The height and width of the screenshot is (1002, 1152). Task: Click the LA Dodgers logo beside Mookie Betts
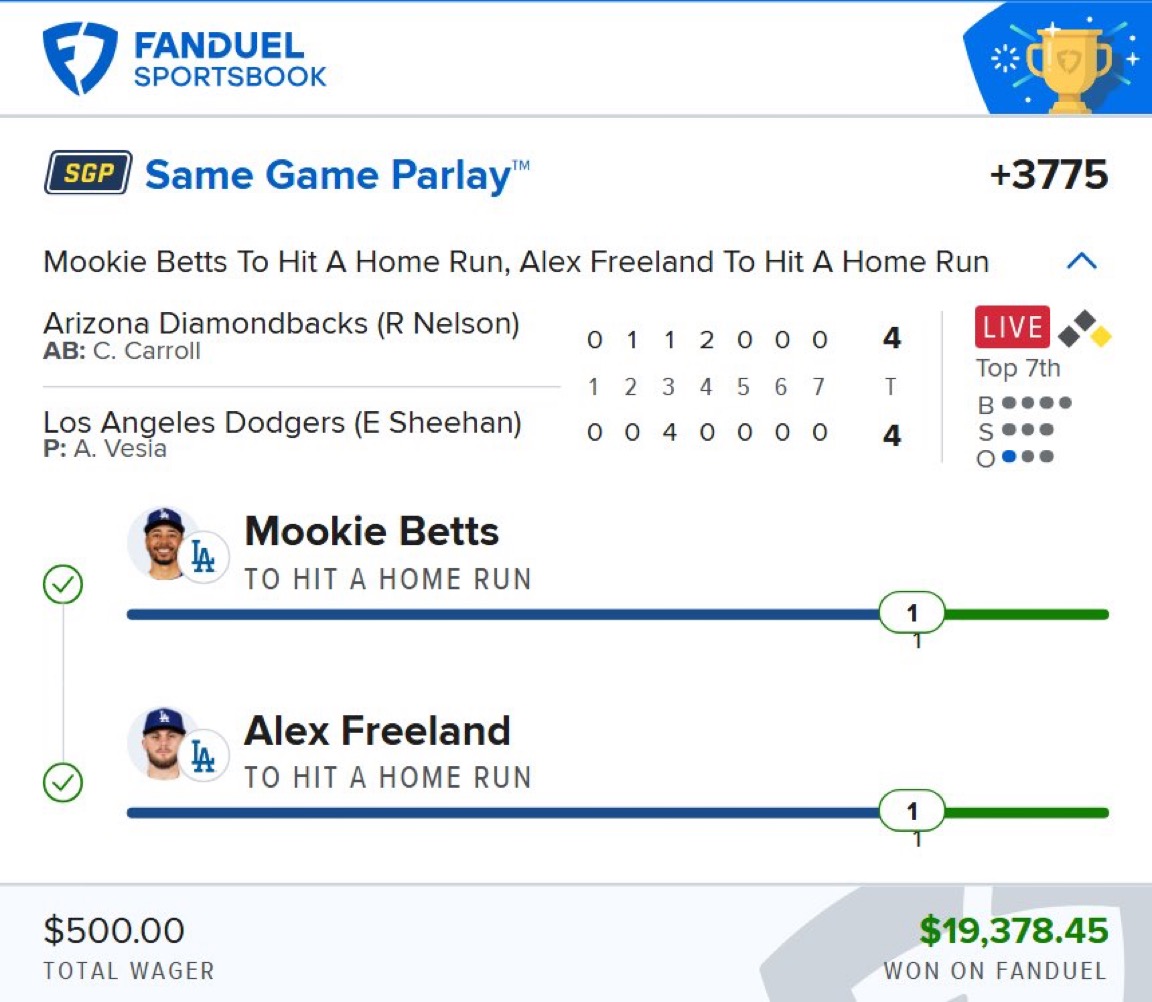click(x=204, y=556)
